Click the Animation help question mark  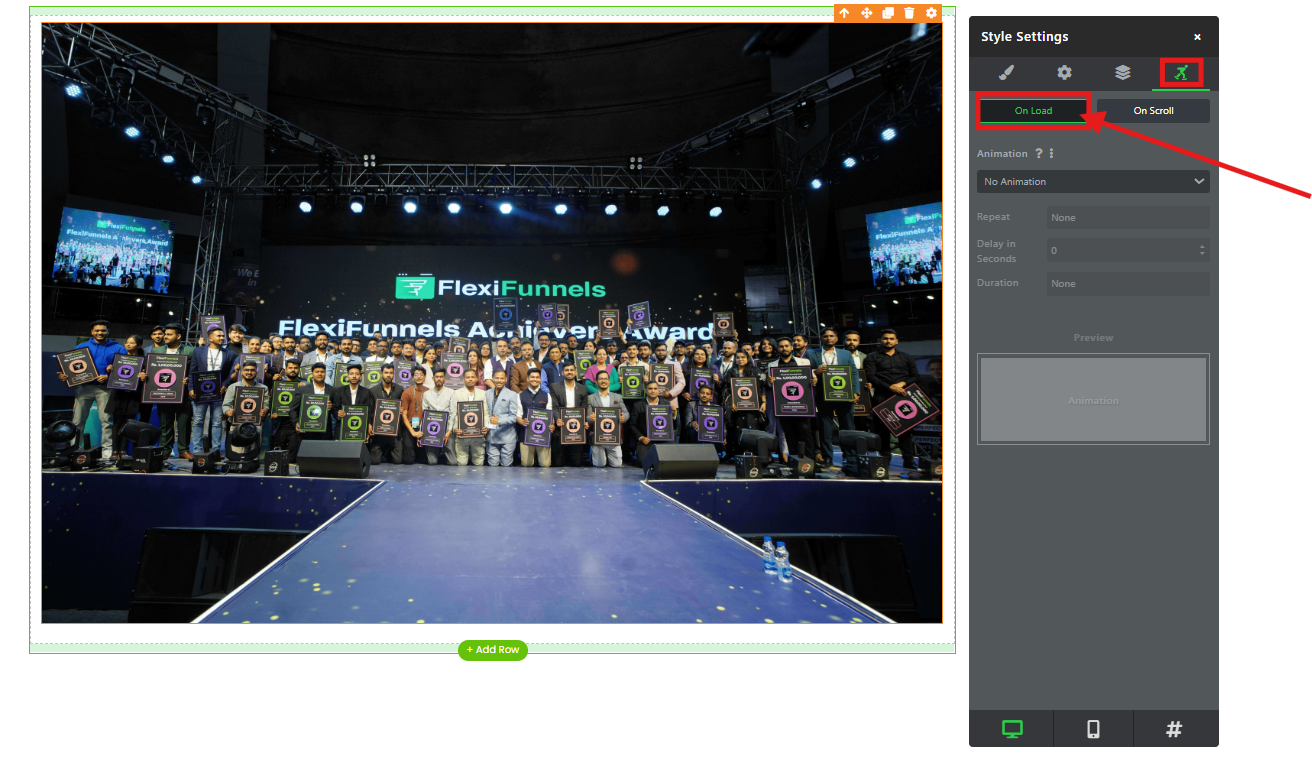pos(1039,154)
